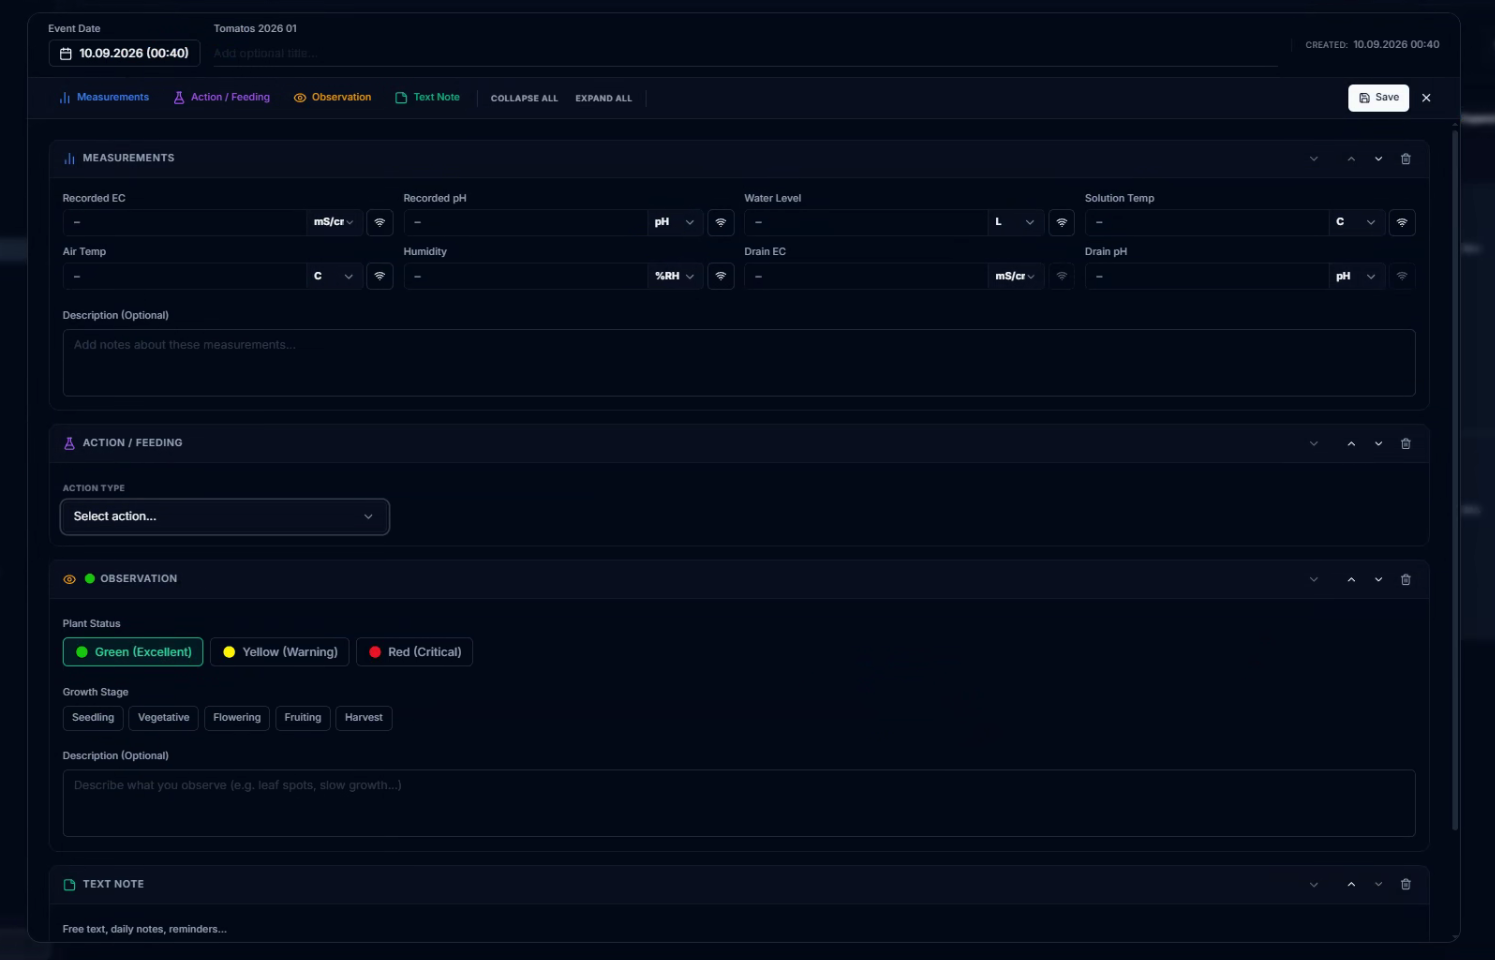Delete the Observation section via trash icon

(x=1405, y=580)
